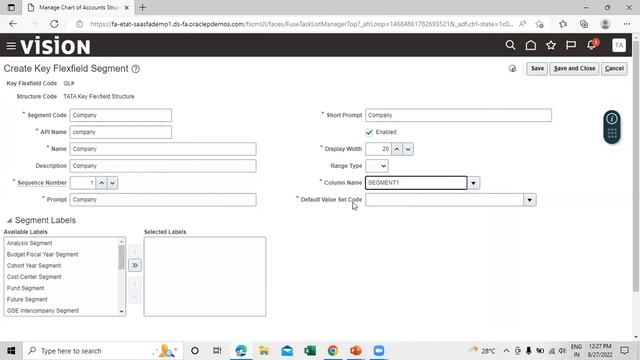This screenshot has width=640, height=360.
Task: Click Save and Close
Action: 574,69
